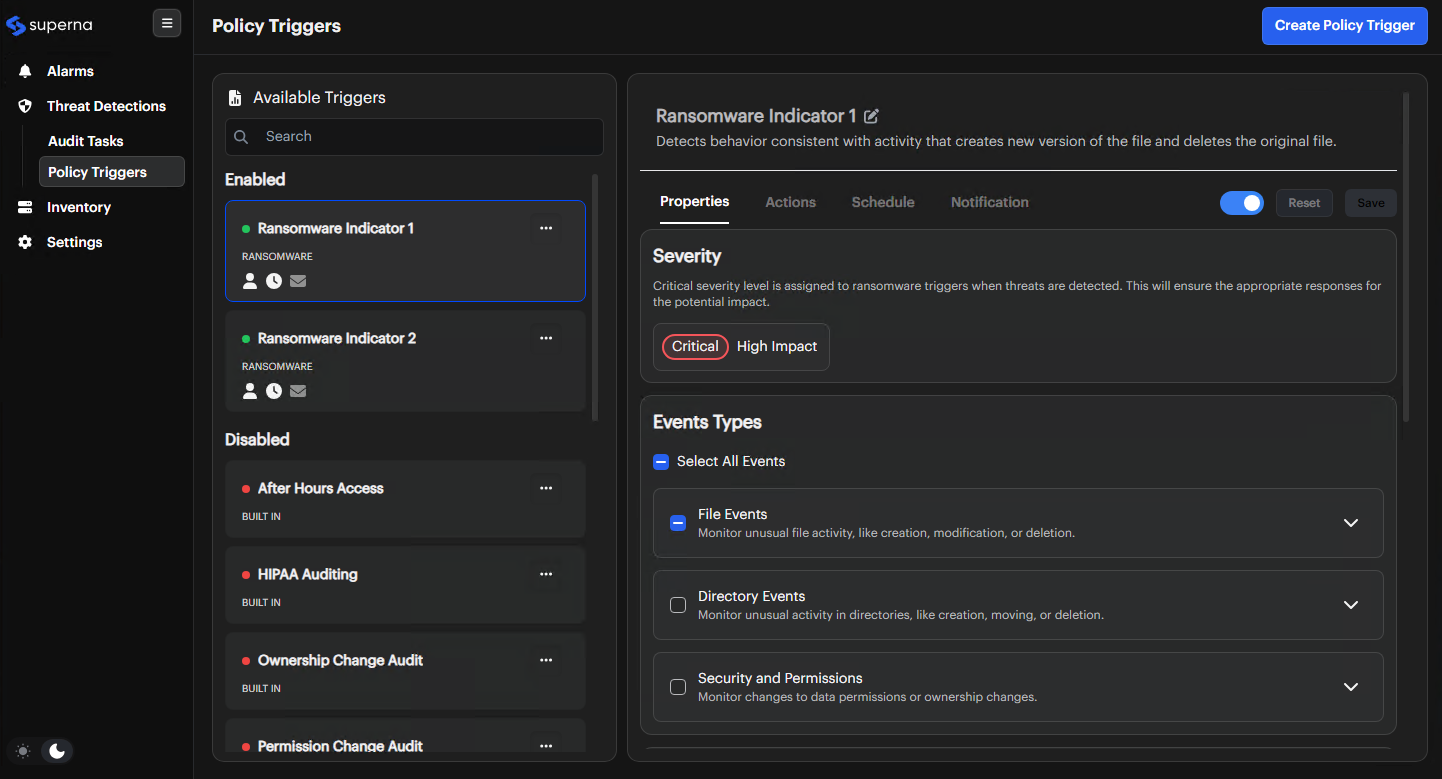The image size is (1442, 779).
Task: Switch to the Schedule tab
Action: pos(883,202)
